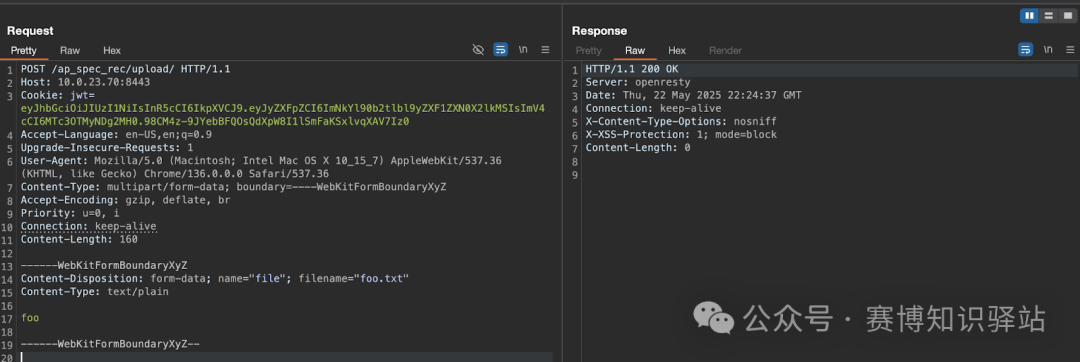This screenshot has width=1080, height=362.
Task: Toggle word wrap icon in Response panel
Action: pos(1026,50)
